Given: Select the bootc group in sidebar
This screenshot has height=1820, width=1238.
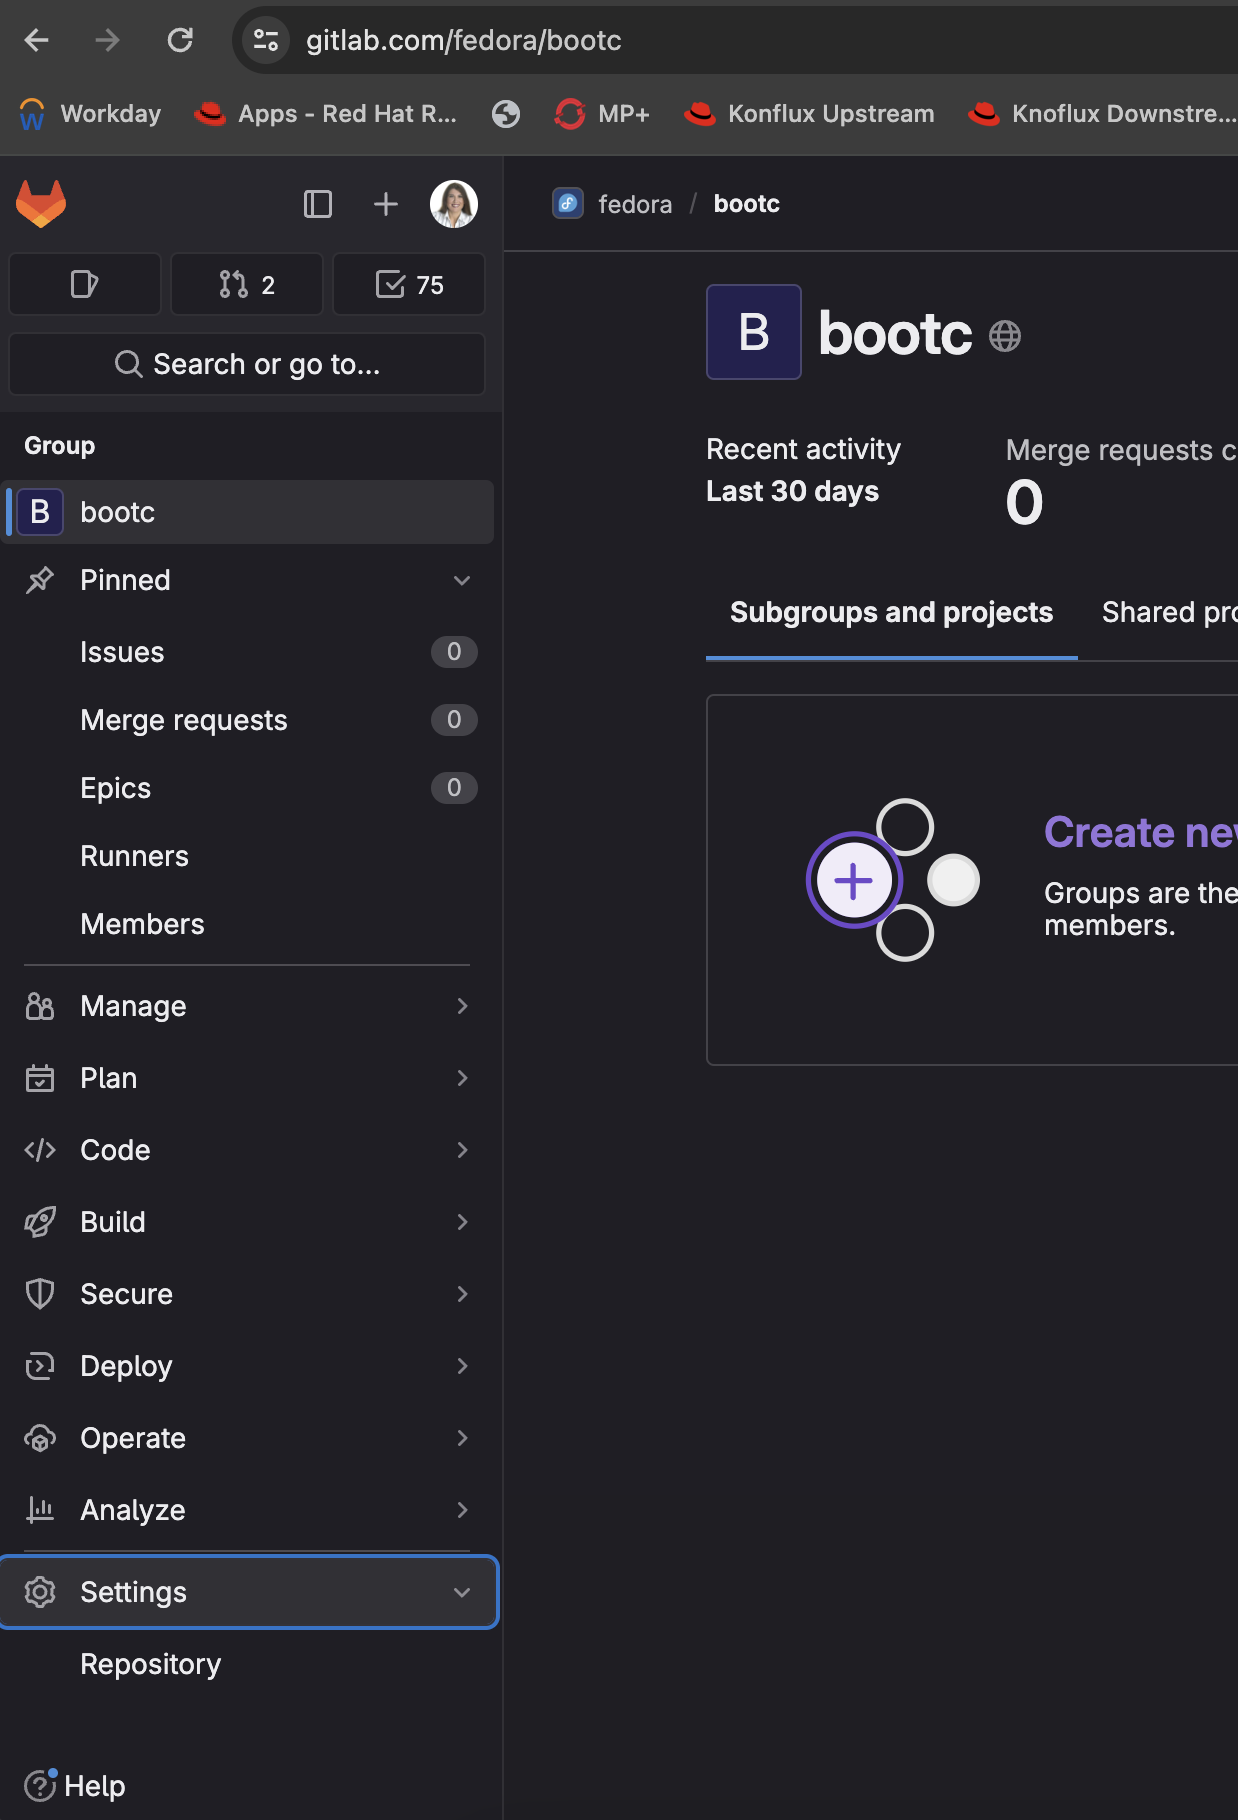Looking at the screenshot, I should click(247, 512).
